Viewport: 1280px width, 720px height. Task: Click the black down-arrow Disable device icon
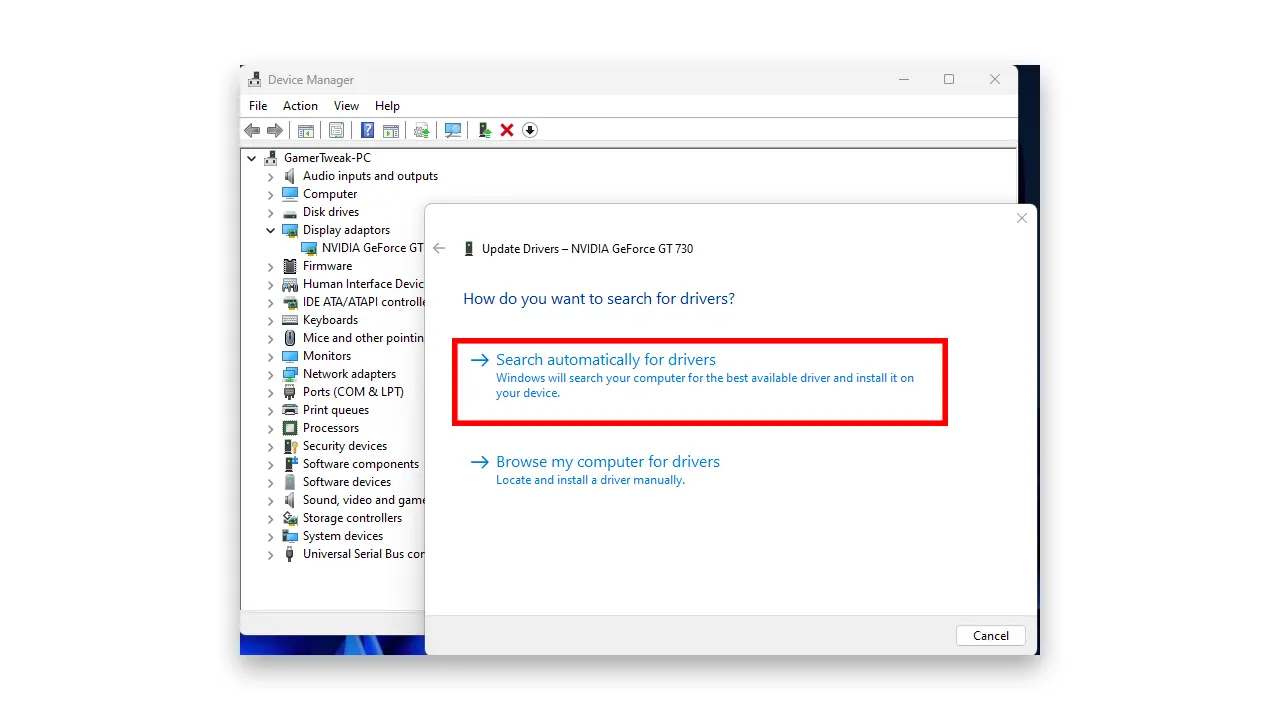pos(530,130)
